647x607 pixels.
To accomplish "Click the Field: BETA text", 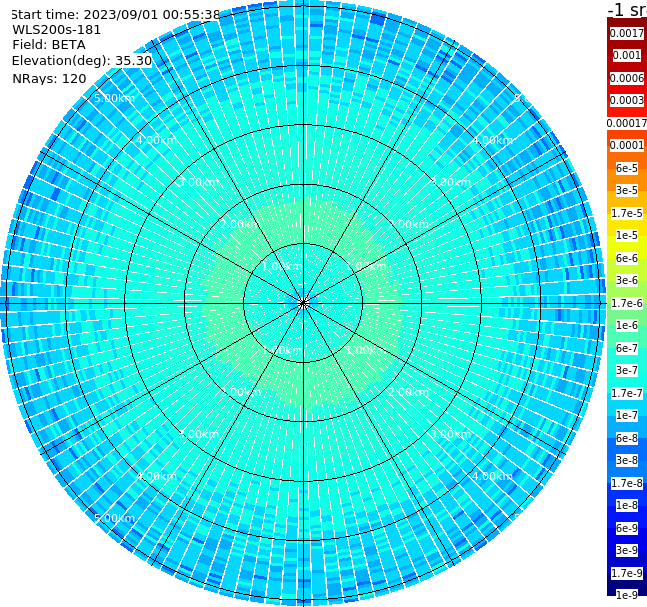I will tap(49, 45).
